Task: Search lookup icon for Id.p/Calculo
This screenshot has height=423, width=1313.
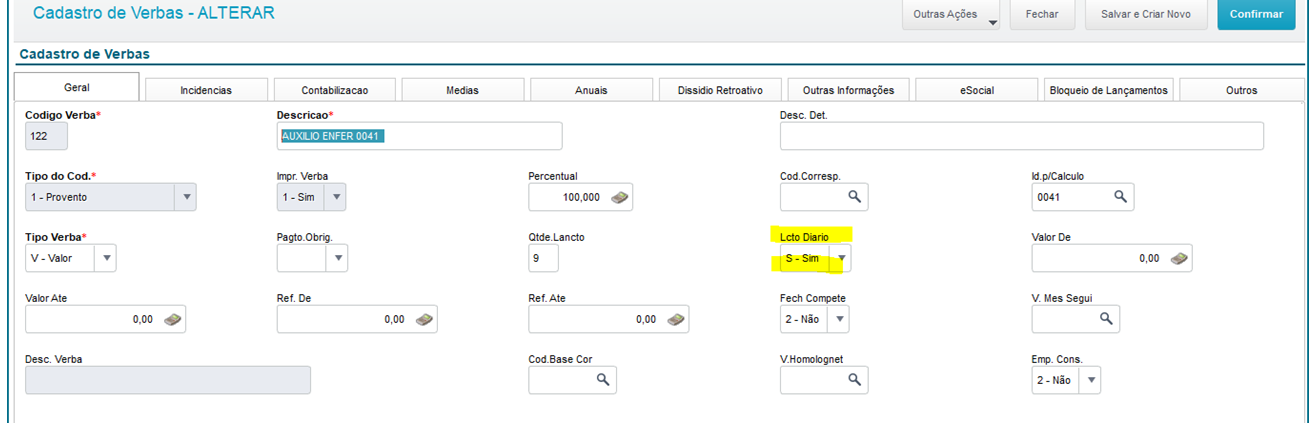Action: coord(1121,197)
